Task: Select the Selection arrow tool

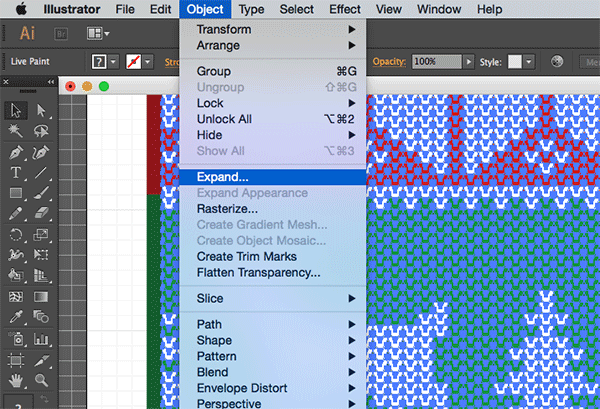Action: pos(17,110)
